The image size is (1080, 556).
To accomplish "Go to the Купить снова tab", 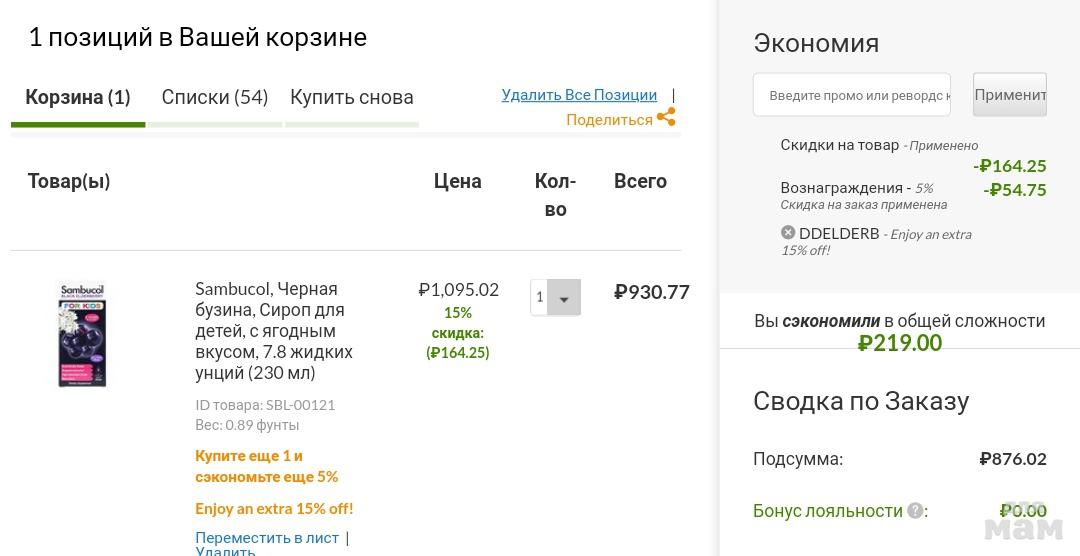I will (x=351, y=97).
